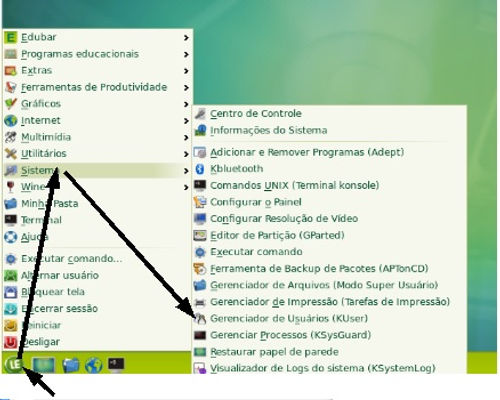Click the Adept package manager icon

(200, 152)
